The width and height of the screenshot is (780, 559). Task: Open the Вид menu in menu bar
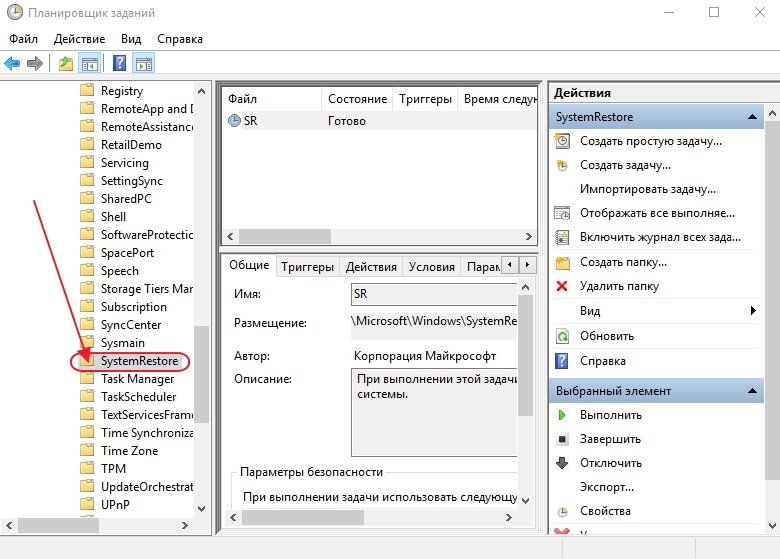pyautogui.click(x=131, y=39)
